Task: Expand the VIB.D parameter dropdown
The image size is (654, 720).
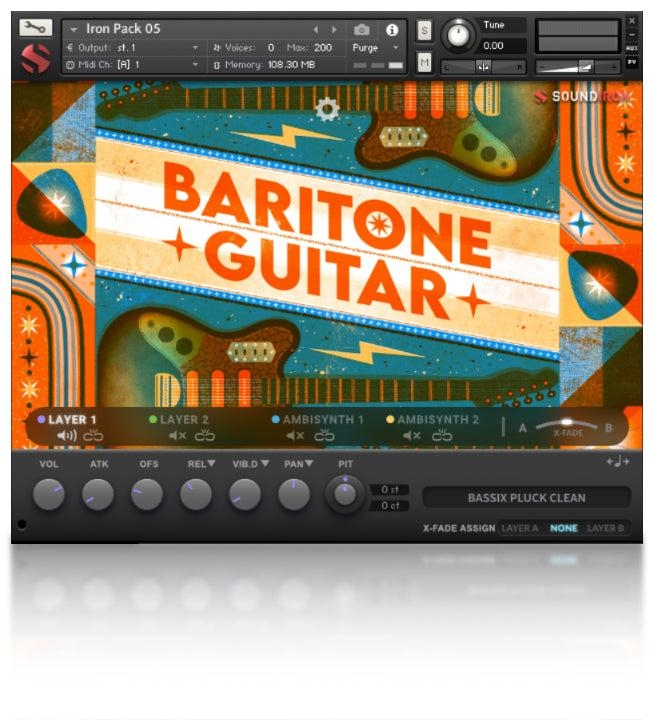Action: point(251,464)
